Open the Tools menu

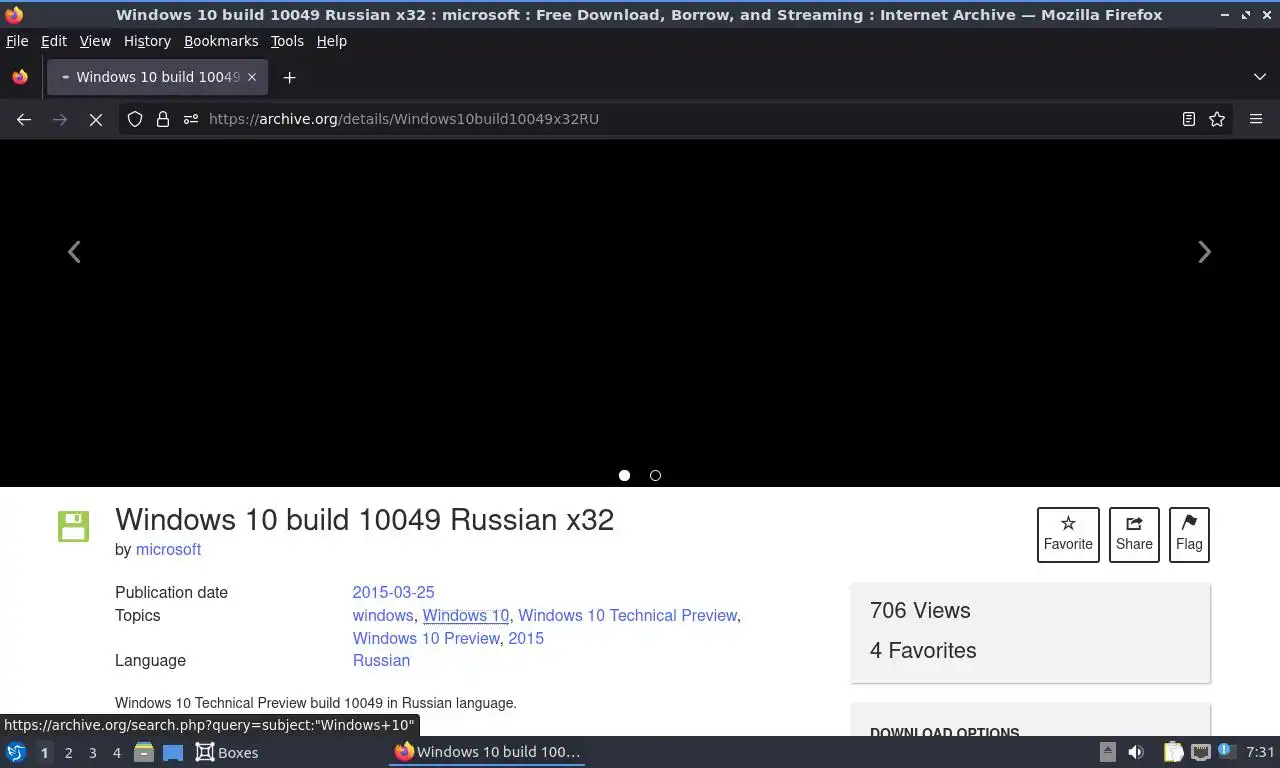pyautogui.click(x=287, y=41)
